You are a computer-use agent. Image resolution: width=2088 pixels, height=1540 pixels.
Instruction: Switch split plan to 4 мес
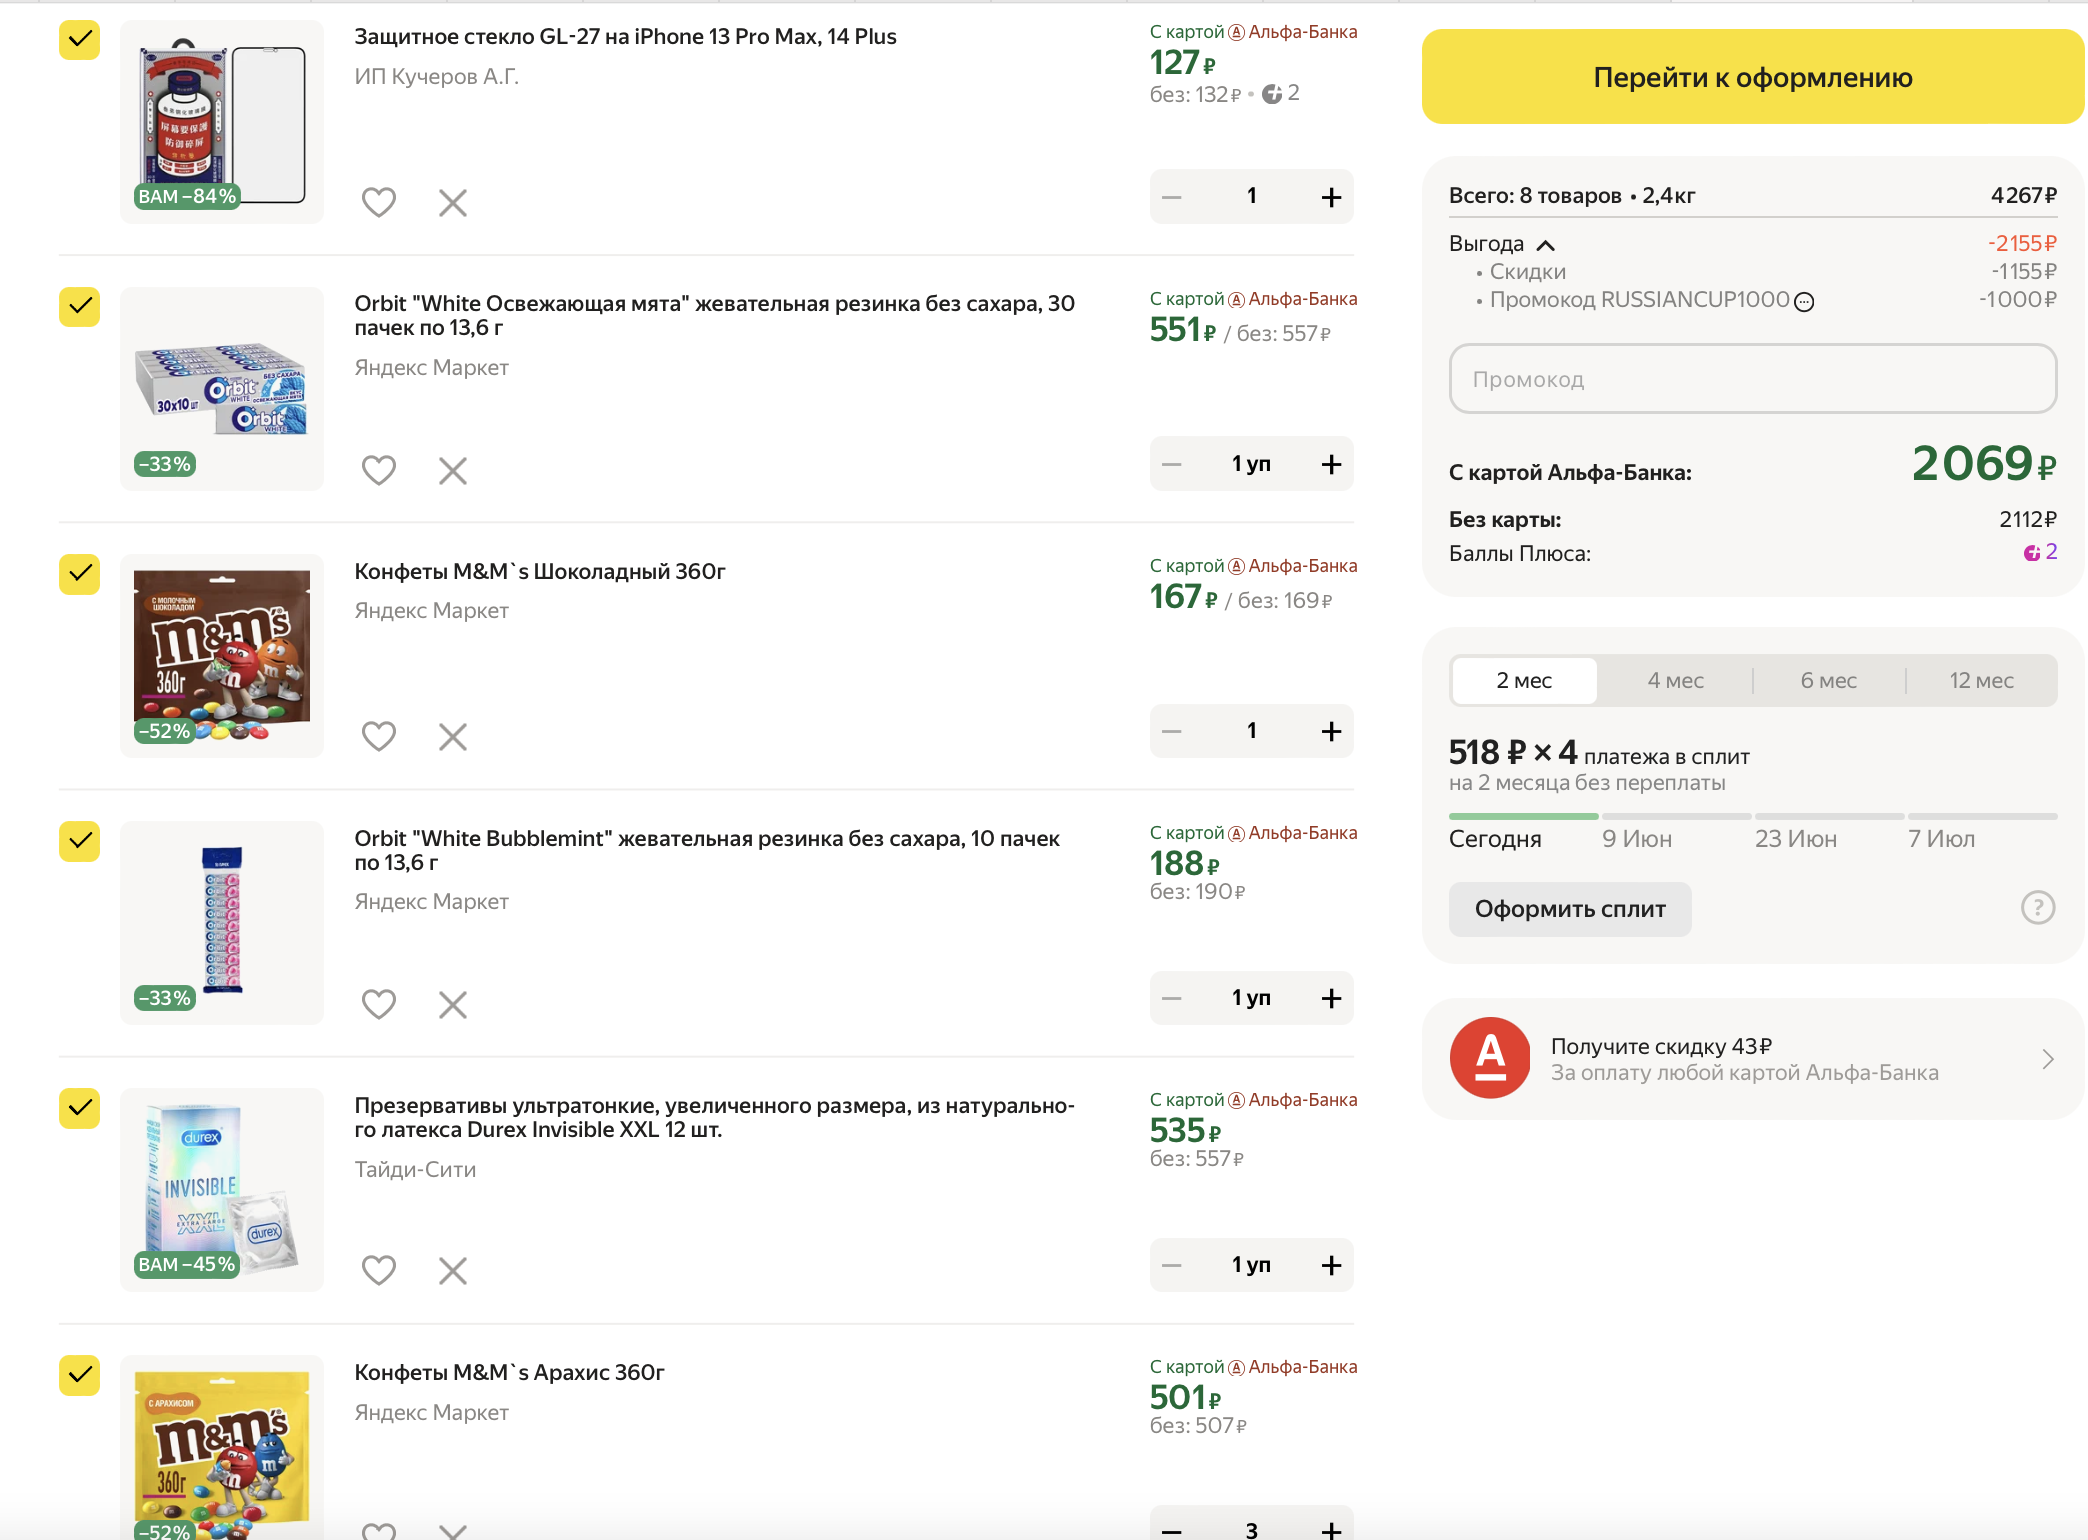click(x=1676, y=681)
